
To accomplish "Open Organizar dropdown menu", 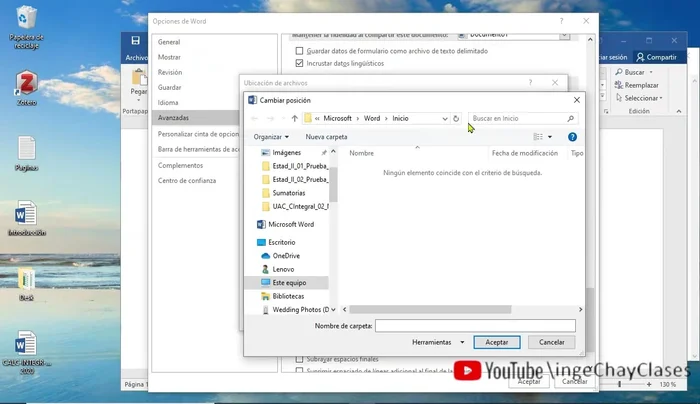I will pyautogui.click(x=271, y=137).
